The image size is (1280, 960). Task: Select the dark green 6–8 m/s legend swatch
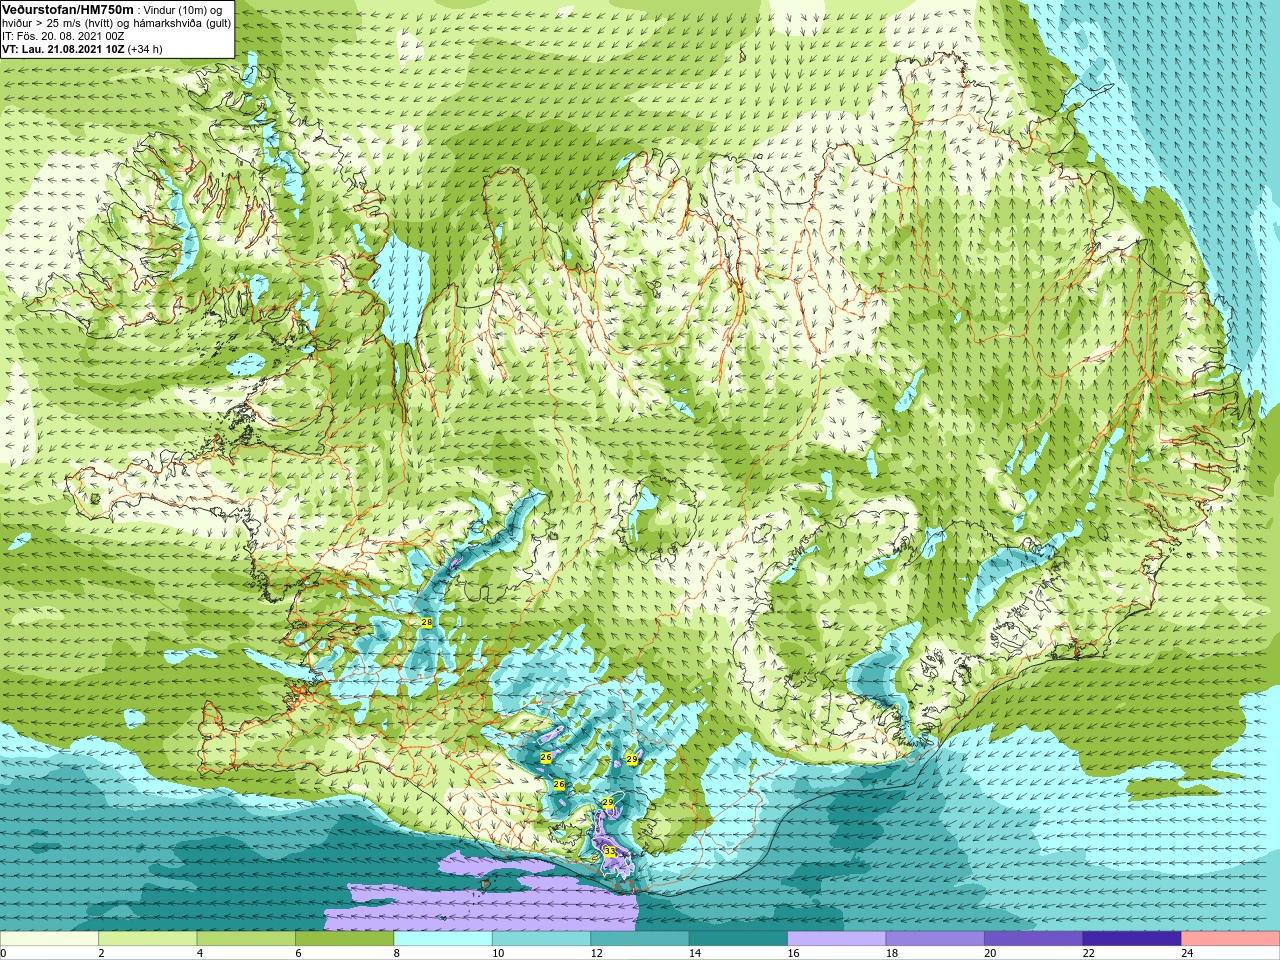345,939
